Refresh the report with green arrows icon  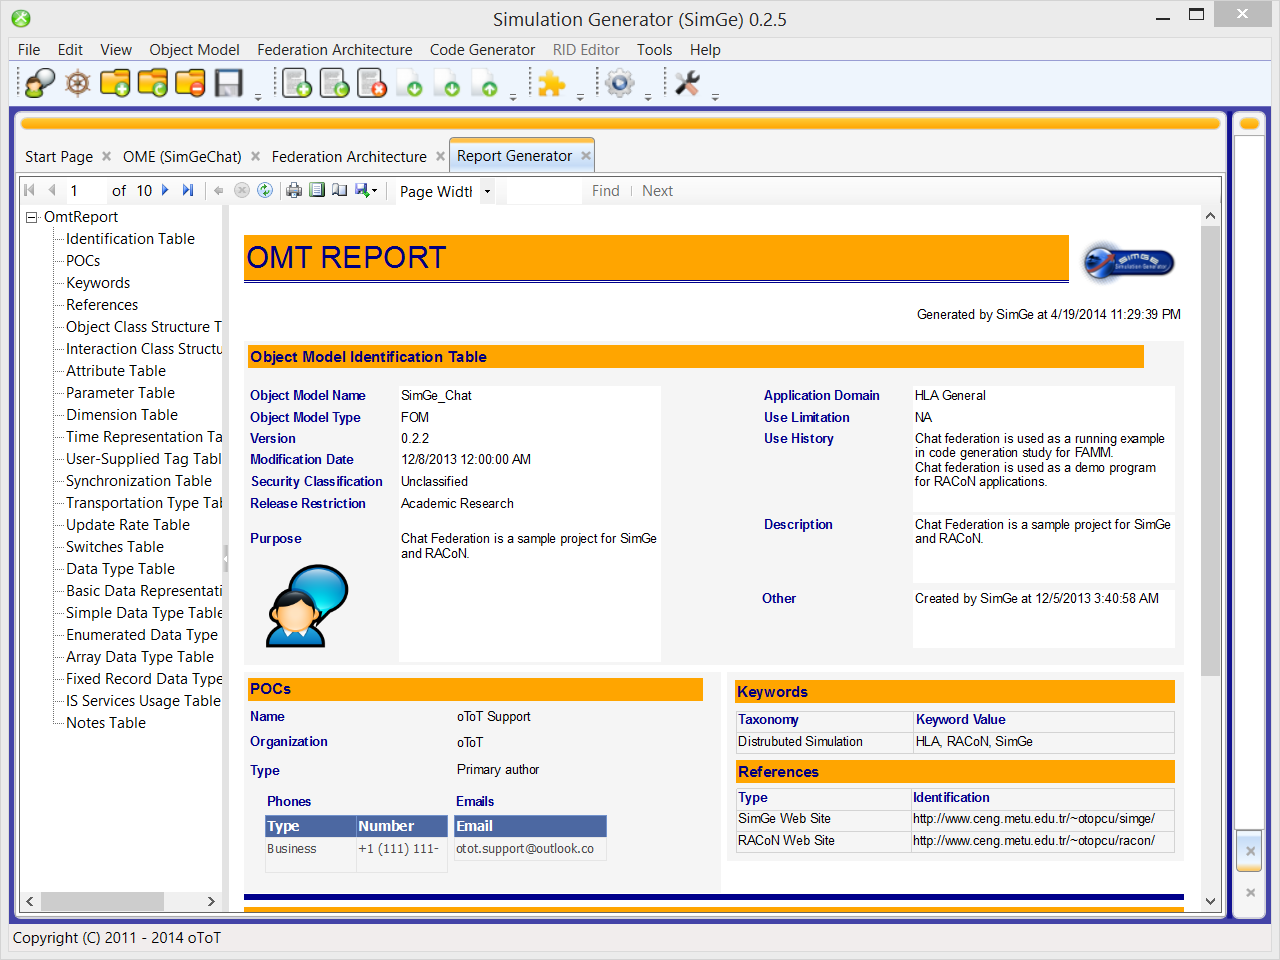(265, 190)
